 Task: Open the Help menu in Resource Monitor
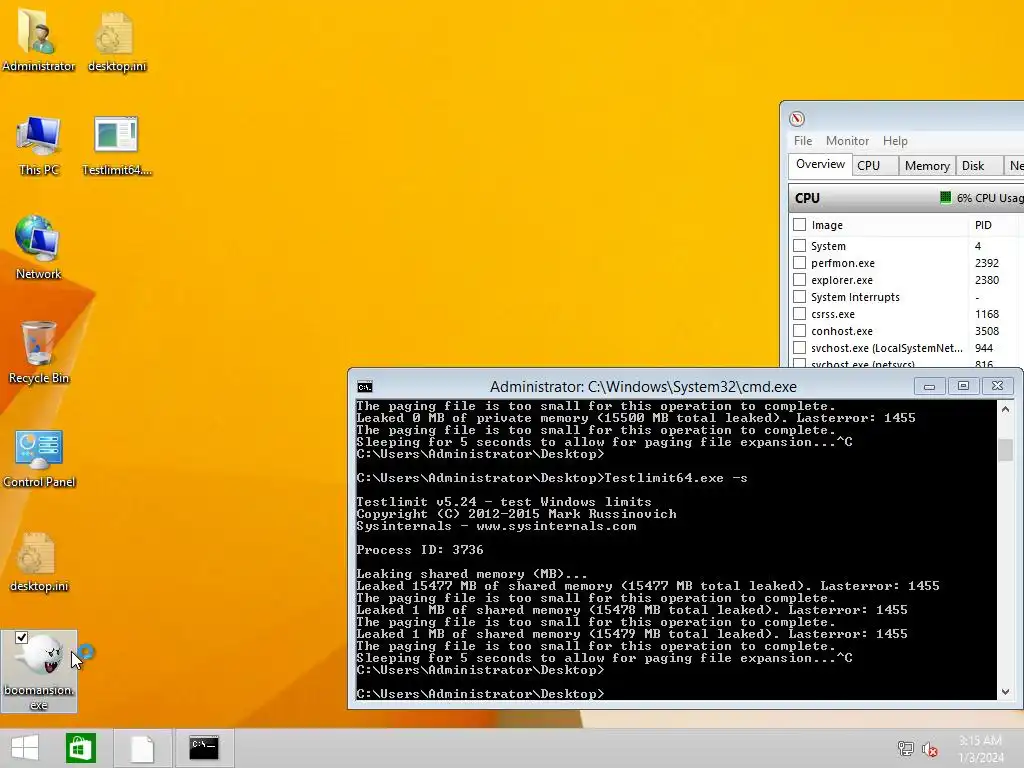point(895,141)
